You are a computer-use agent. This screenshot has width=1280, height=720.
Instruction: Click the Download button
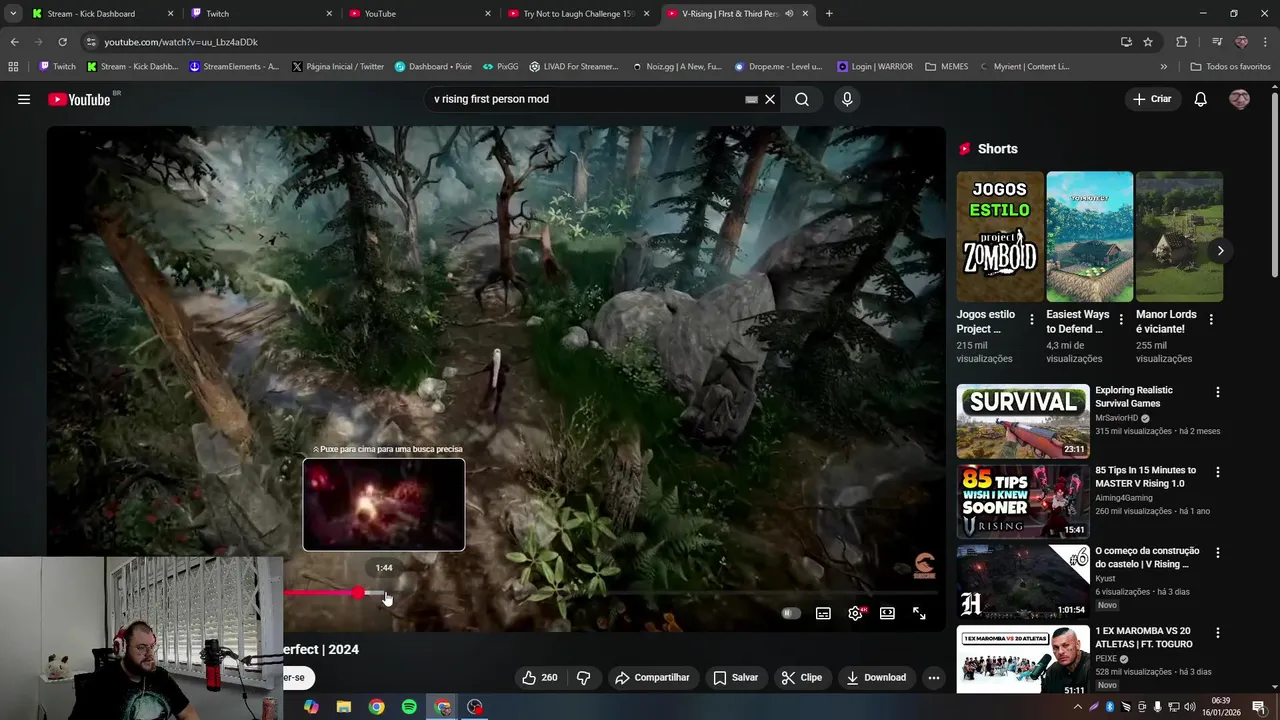tap(876, 677)
